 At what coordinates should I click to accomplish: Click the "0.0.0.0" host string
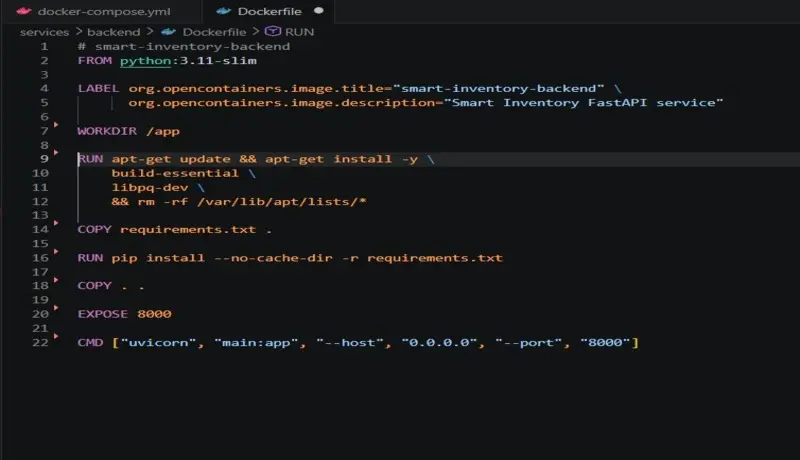439,343
